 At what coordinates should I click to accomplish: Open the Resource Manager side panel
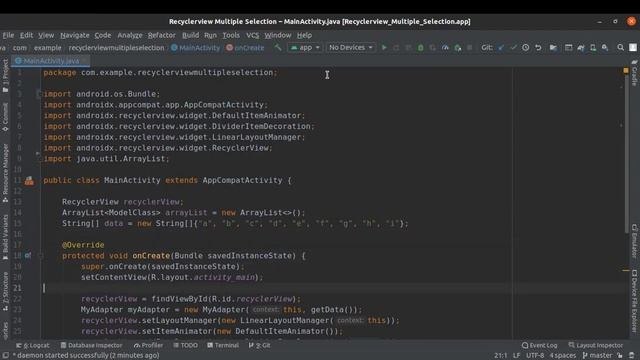(5, 173)
